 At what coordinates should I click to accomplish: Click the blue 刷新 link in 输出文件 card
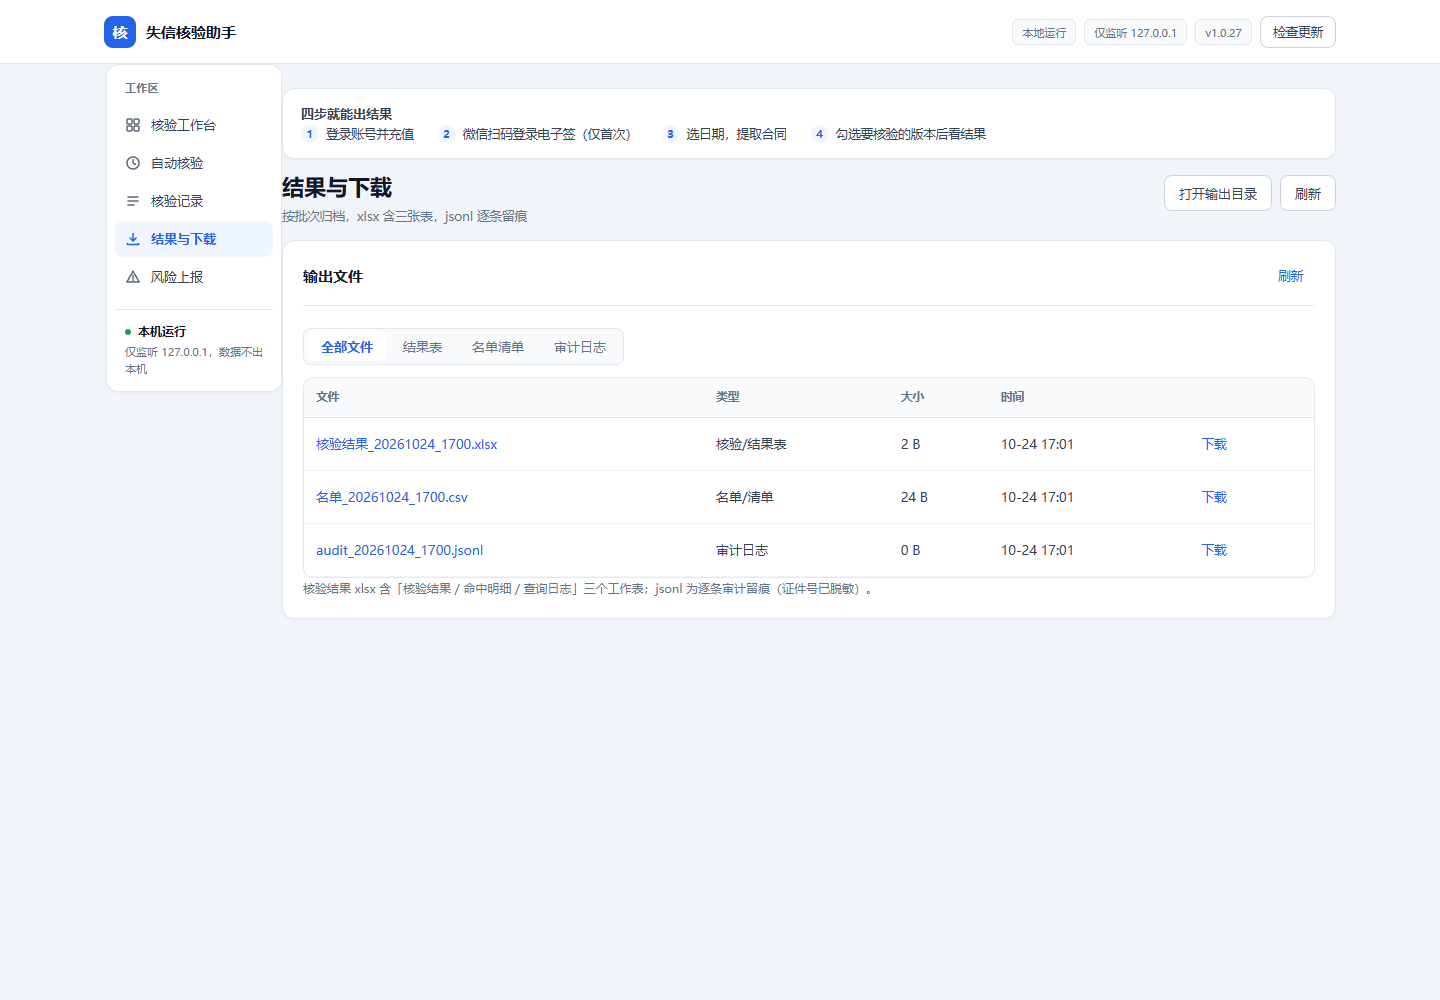point(1291,276)
